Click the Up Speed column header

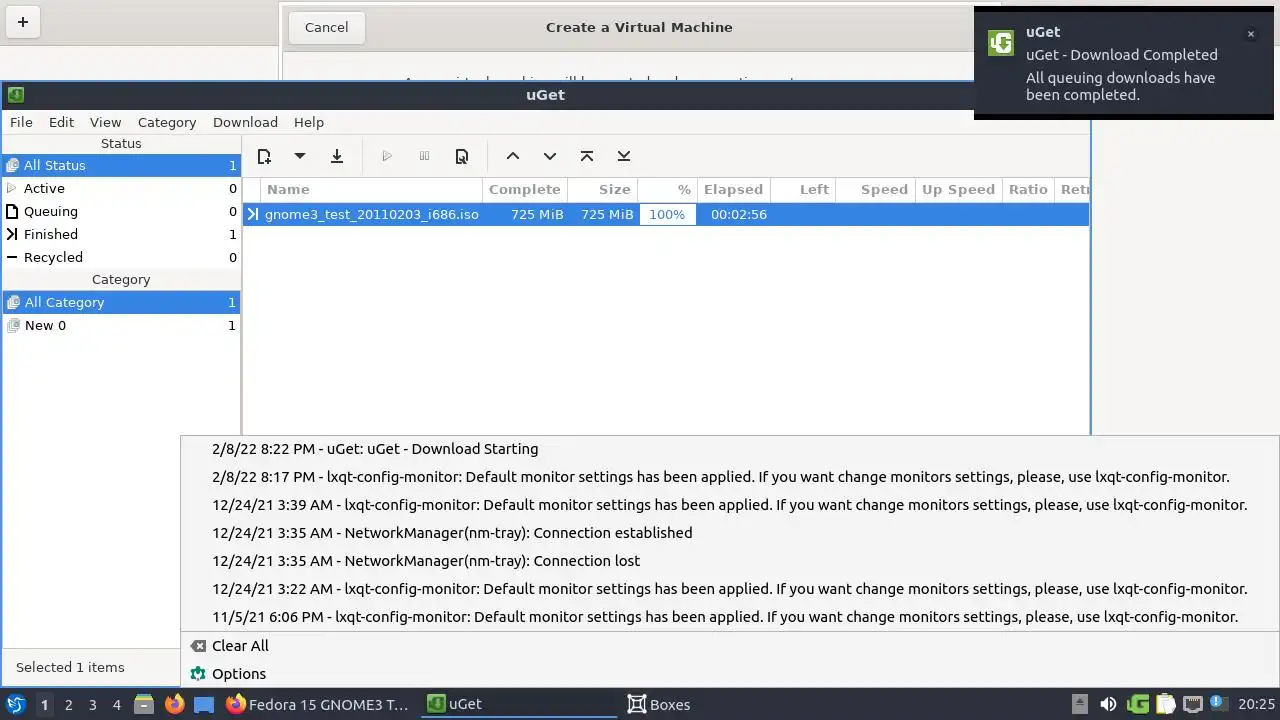coord(958,189)
